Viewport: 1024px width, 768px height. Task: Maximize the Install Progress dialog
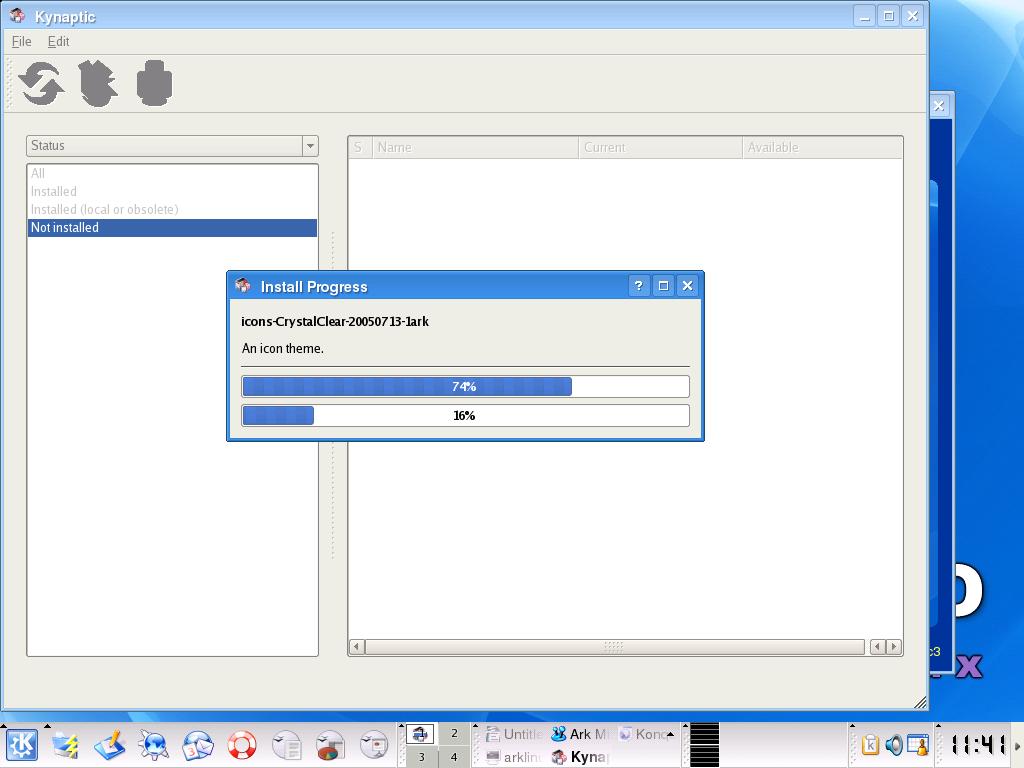pyautogui.click(x=664, y=285)
